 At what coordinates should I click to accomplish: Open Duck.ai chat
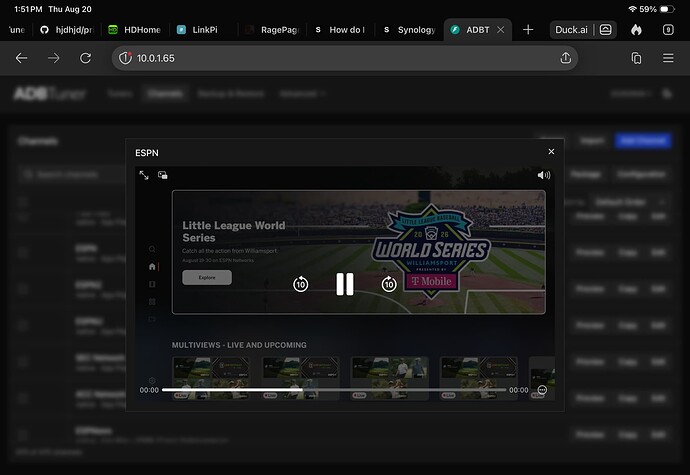coord(571,29)
